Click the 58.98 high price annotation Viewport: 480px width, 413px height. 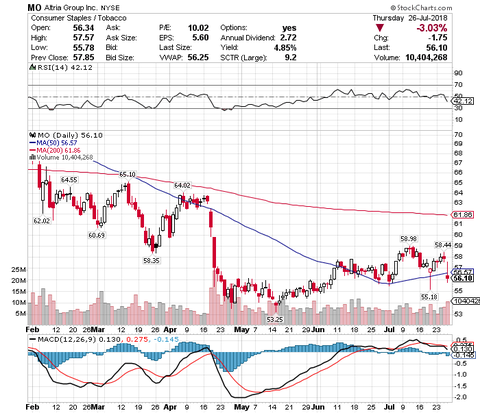pyautogui.click(x=409, y=238)
